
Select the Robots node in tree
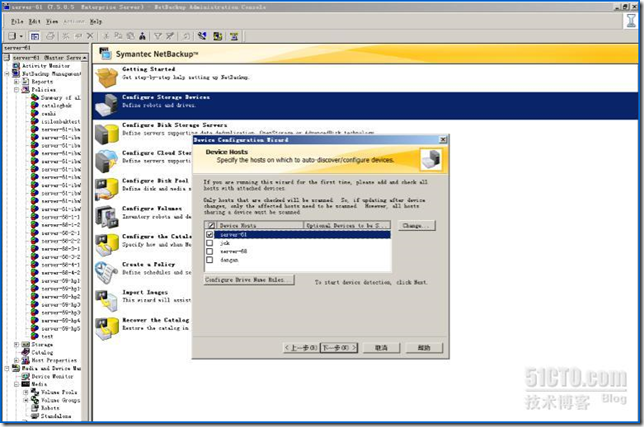(50, 408)
